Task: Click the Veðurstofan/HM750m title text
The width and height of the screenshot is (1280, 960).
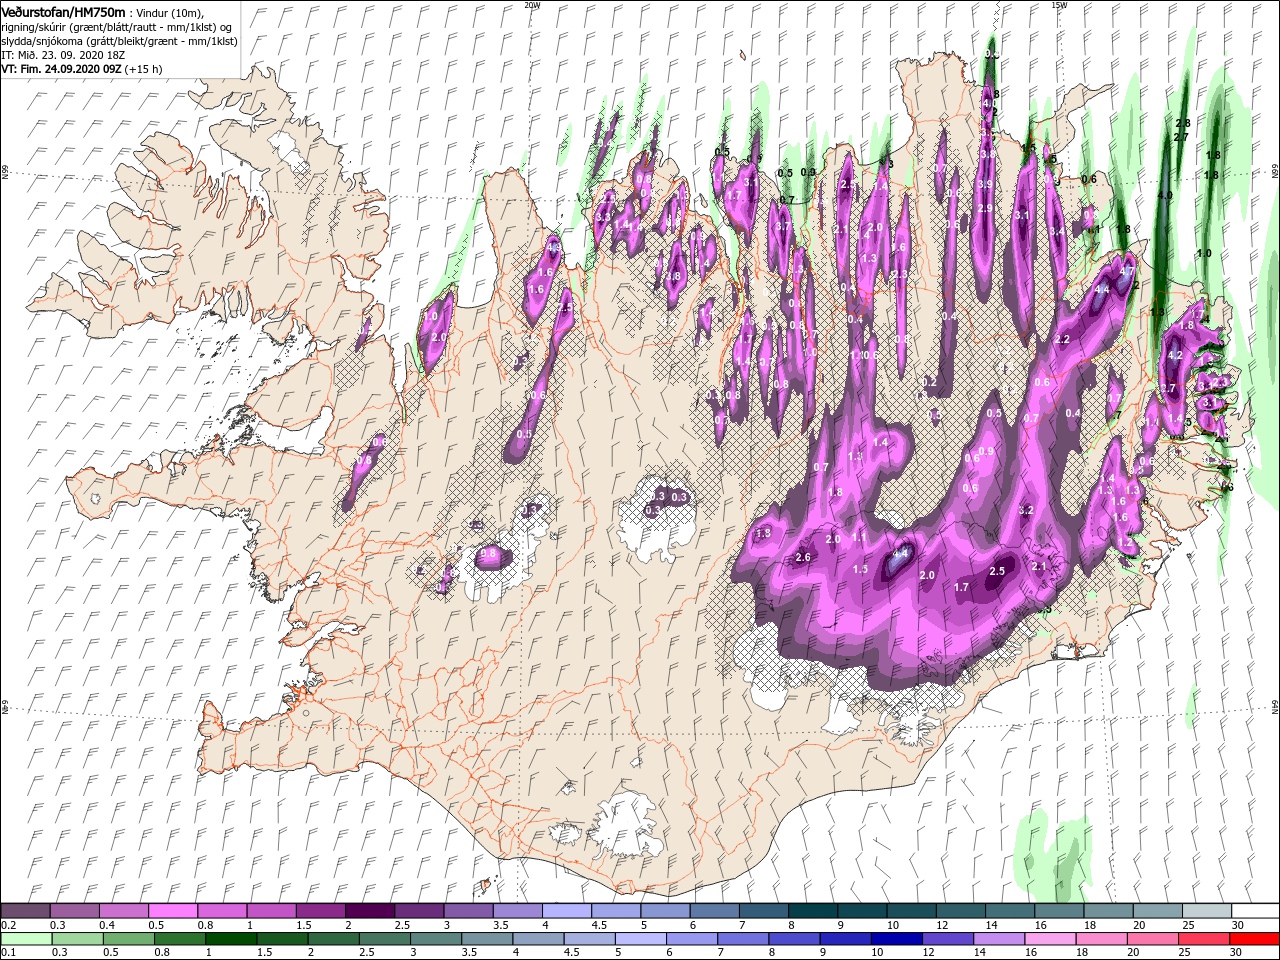Action: [63, 11]
